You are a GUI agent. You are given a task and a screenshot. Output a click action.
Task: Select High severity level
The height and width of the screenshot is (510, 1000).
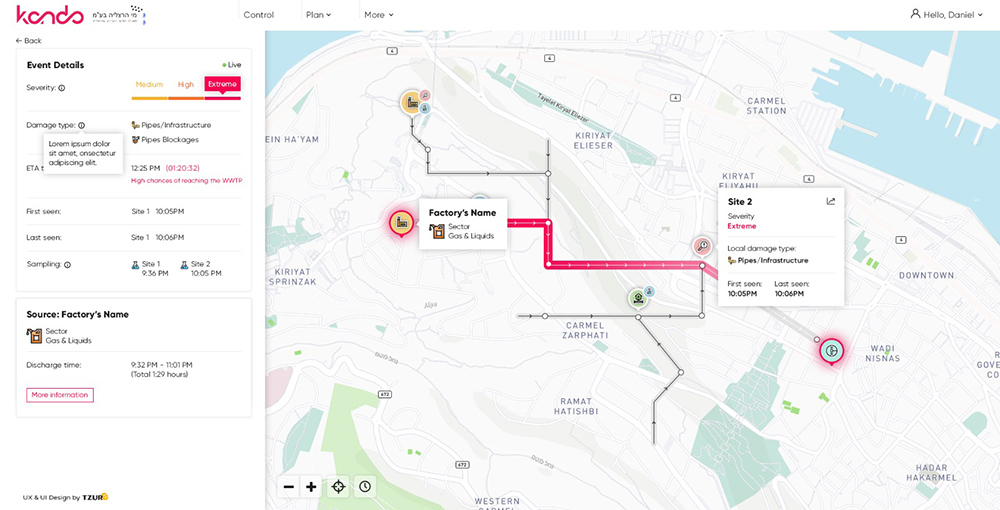pyautogui.click(x=186, y=85)
